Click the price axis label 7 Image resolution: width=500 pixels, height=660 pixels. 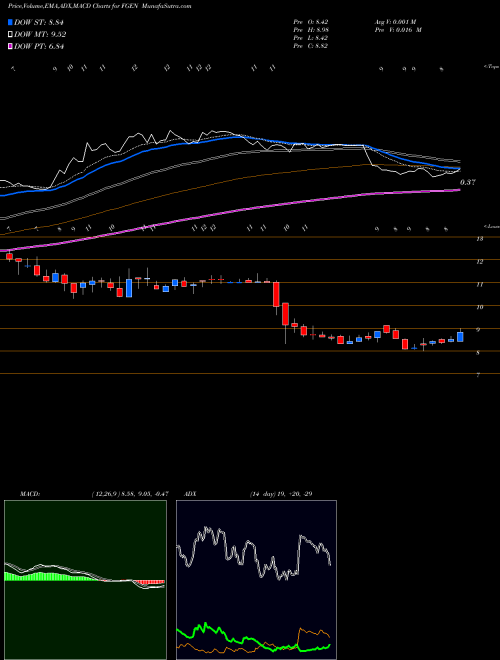[478, 375]
